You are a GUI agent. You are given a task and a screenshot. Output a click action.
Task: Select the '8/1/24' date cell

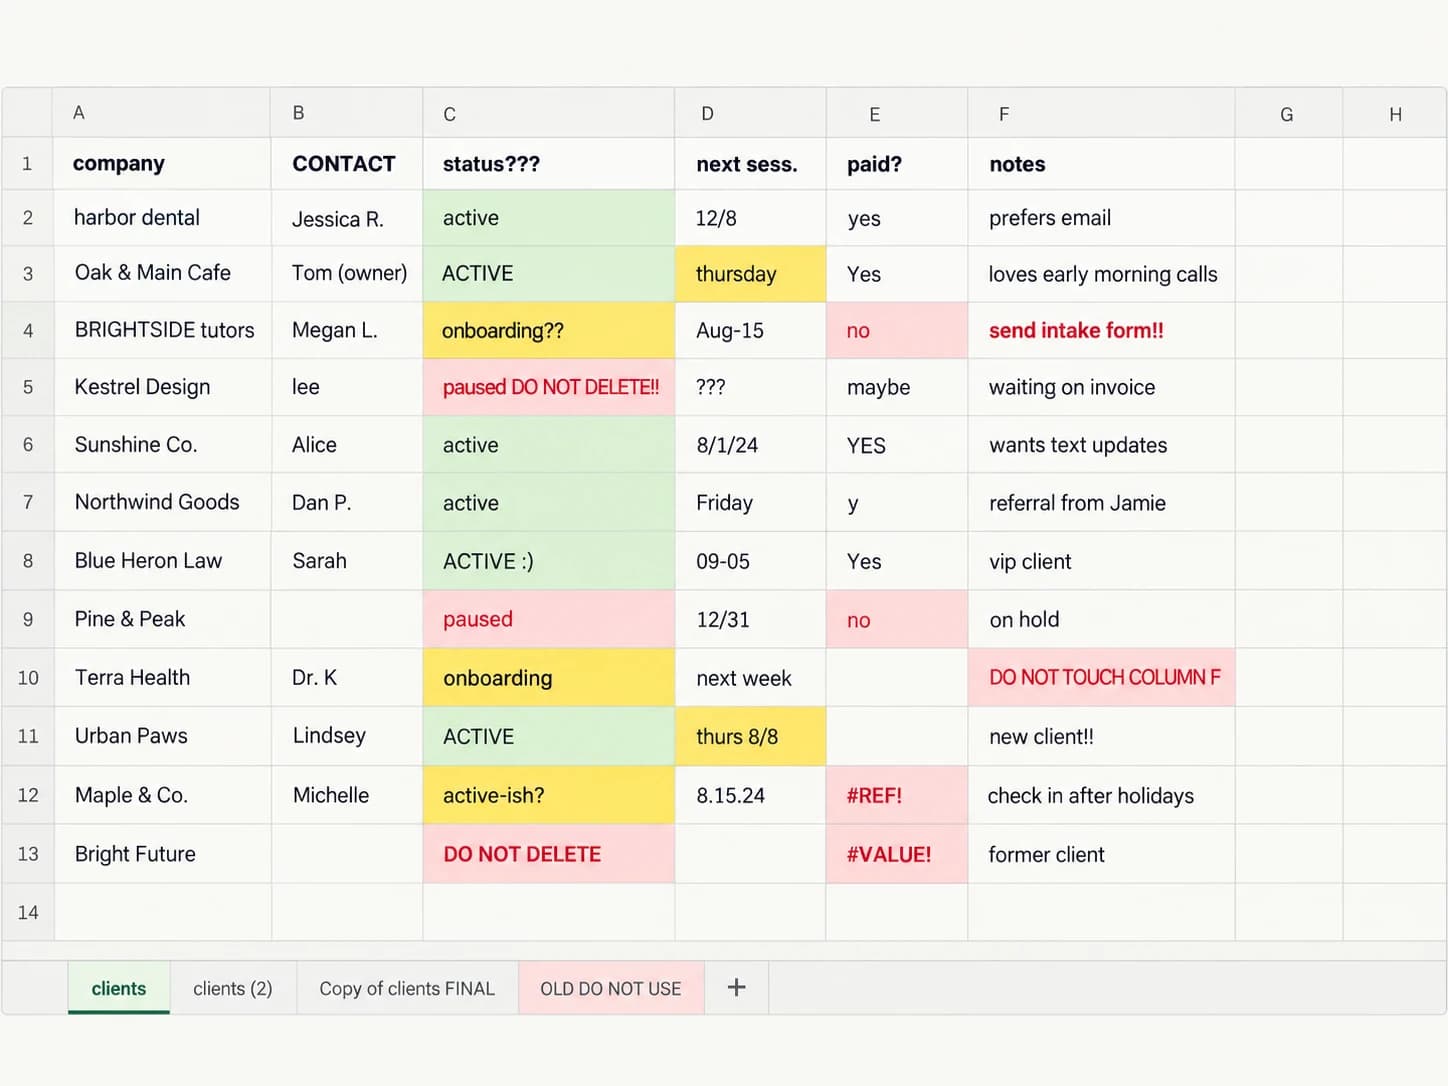[x=750, y=445]
